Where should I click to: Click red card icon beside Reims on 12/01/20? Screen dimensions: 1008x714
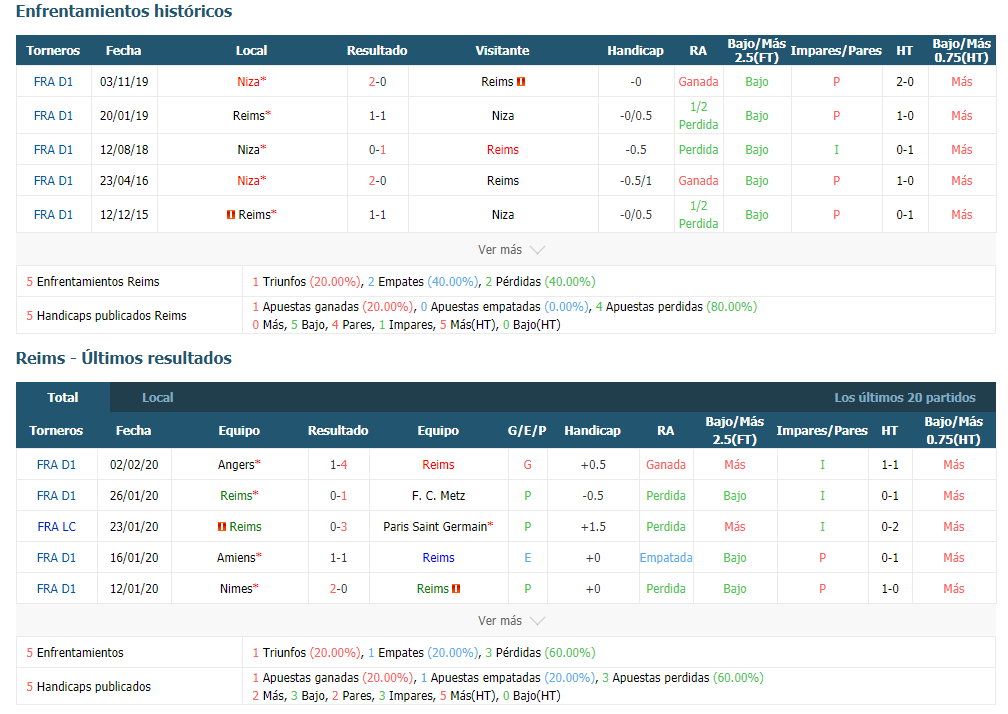coord(456,589)
